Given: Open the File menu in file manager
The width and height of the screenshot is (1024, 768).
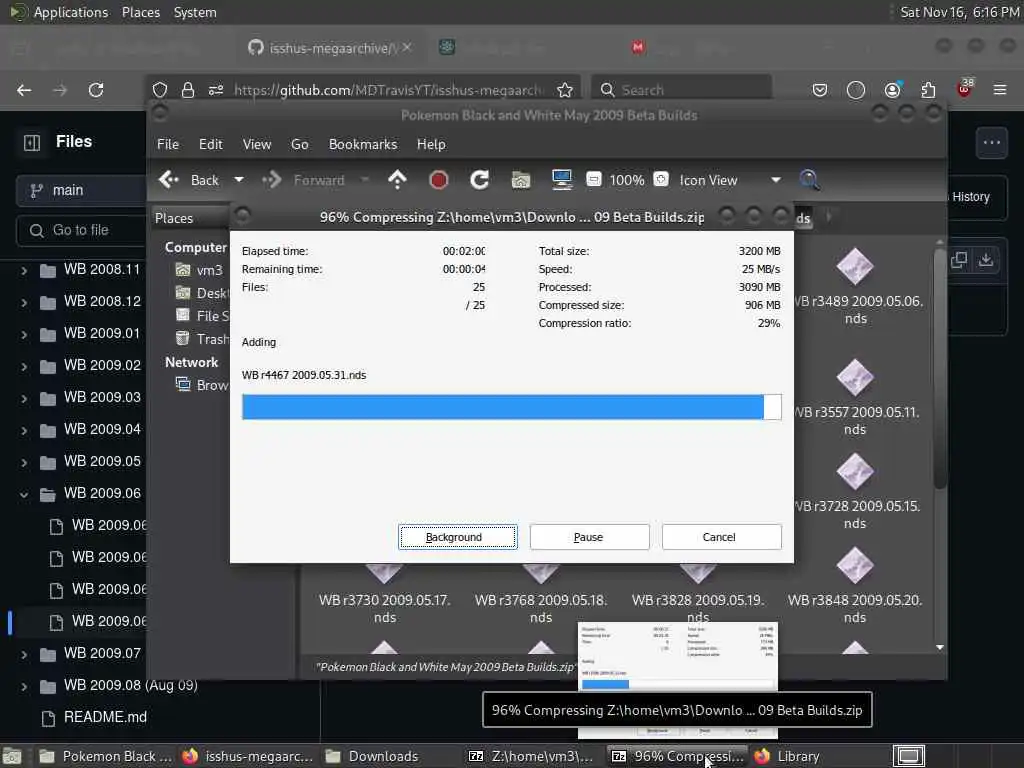Looking at the screenshot, I should click(168, 144).
